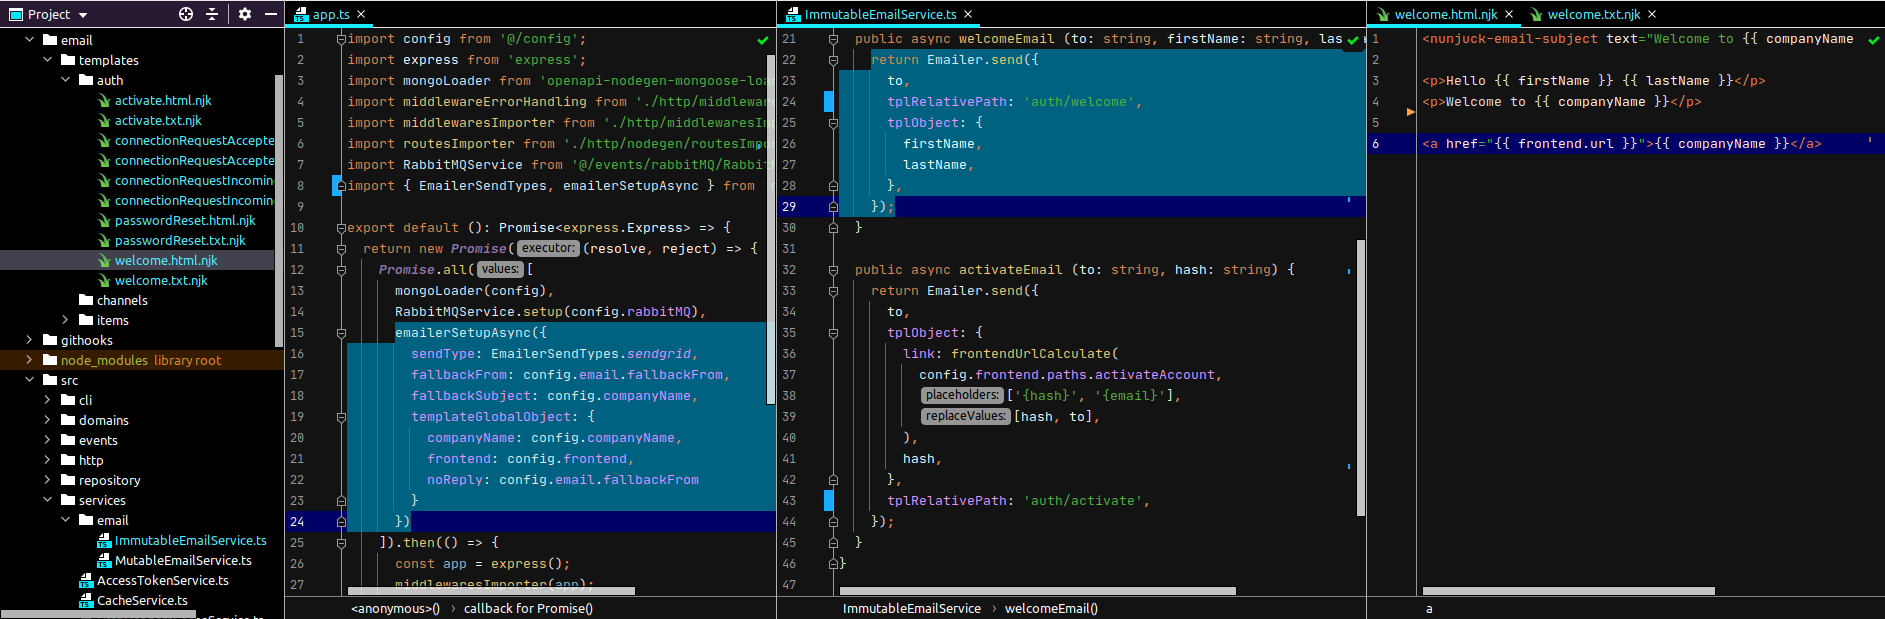The width and height of the screenshot is (1885, 619).
Task: Click the locate-opened-file crosshair icon
Action: (x=186, y=14)
